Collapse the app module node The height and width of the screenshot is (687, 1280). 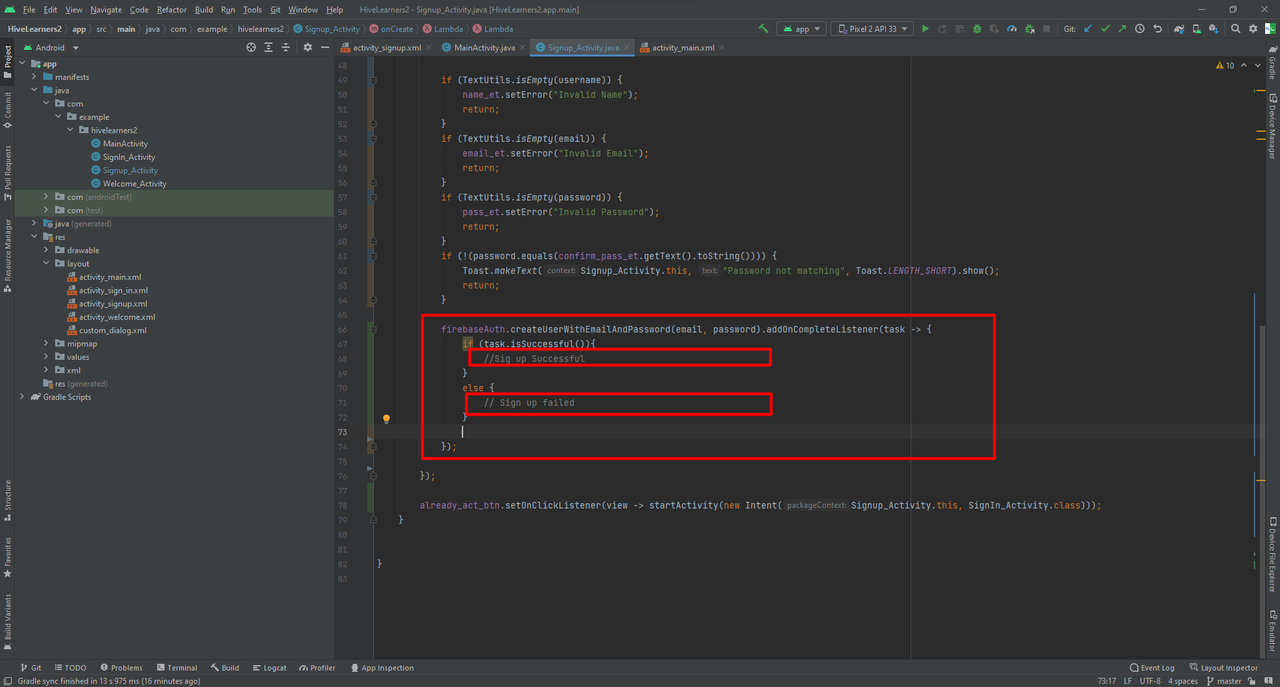tap(23, 64)
